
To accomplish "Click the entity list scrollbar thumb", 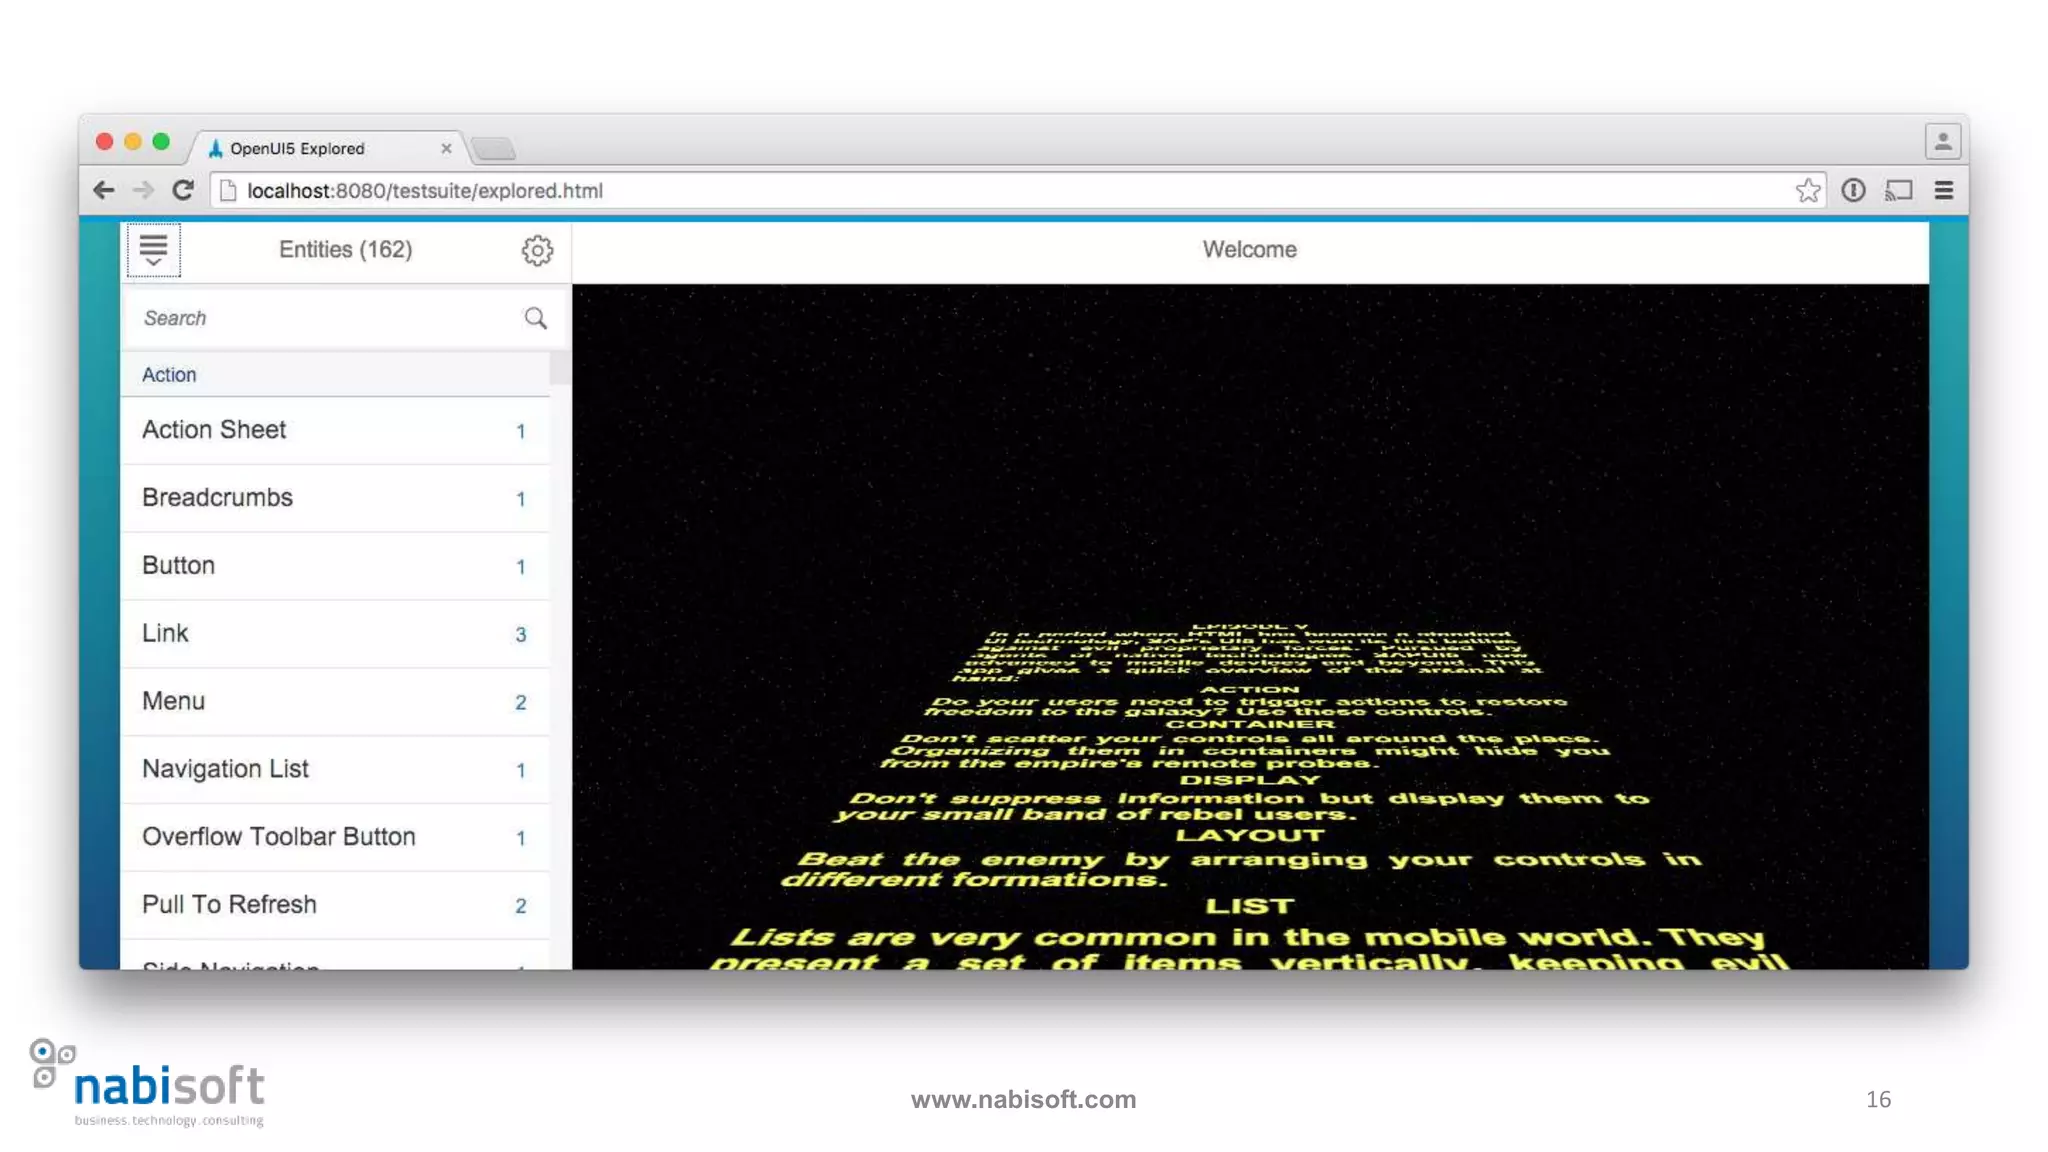I will [x=560, y=368].
